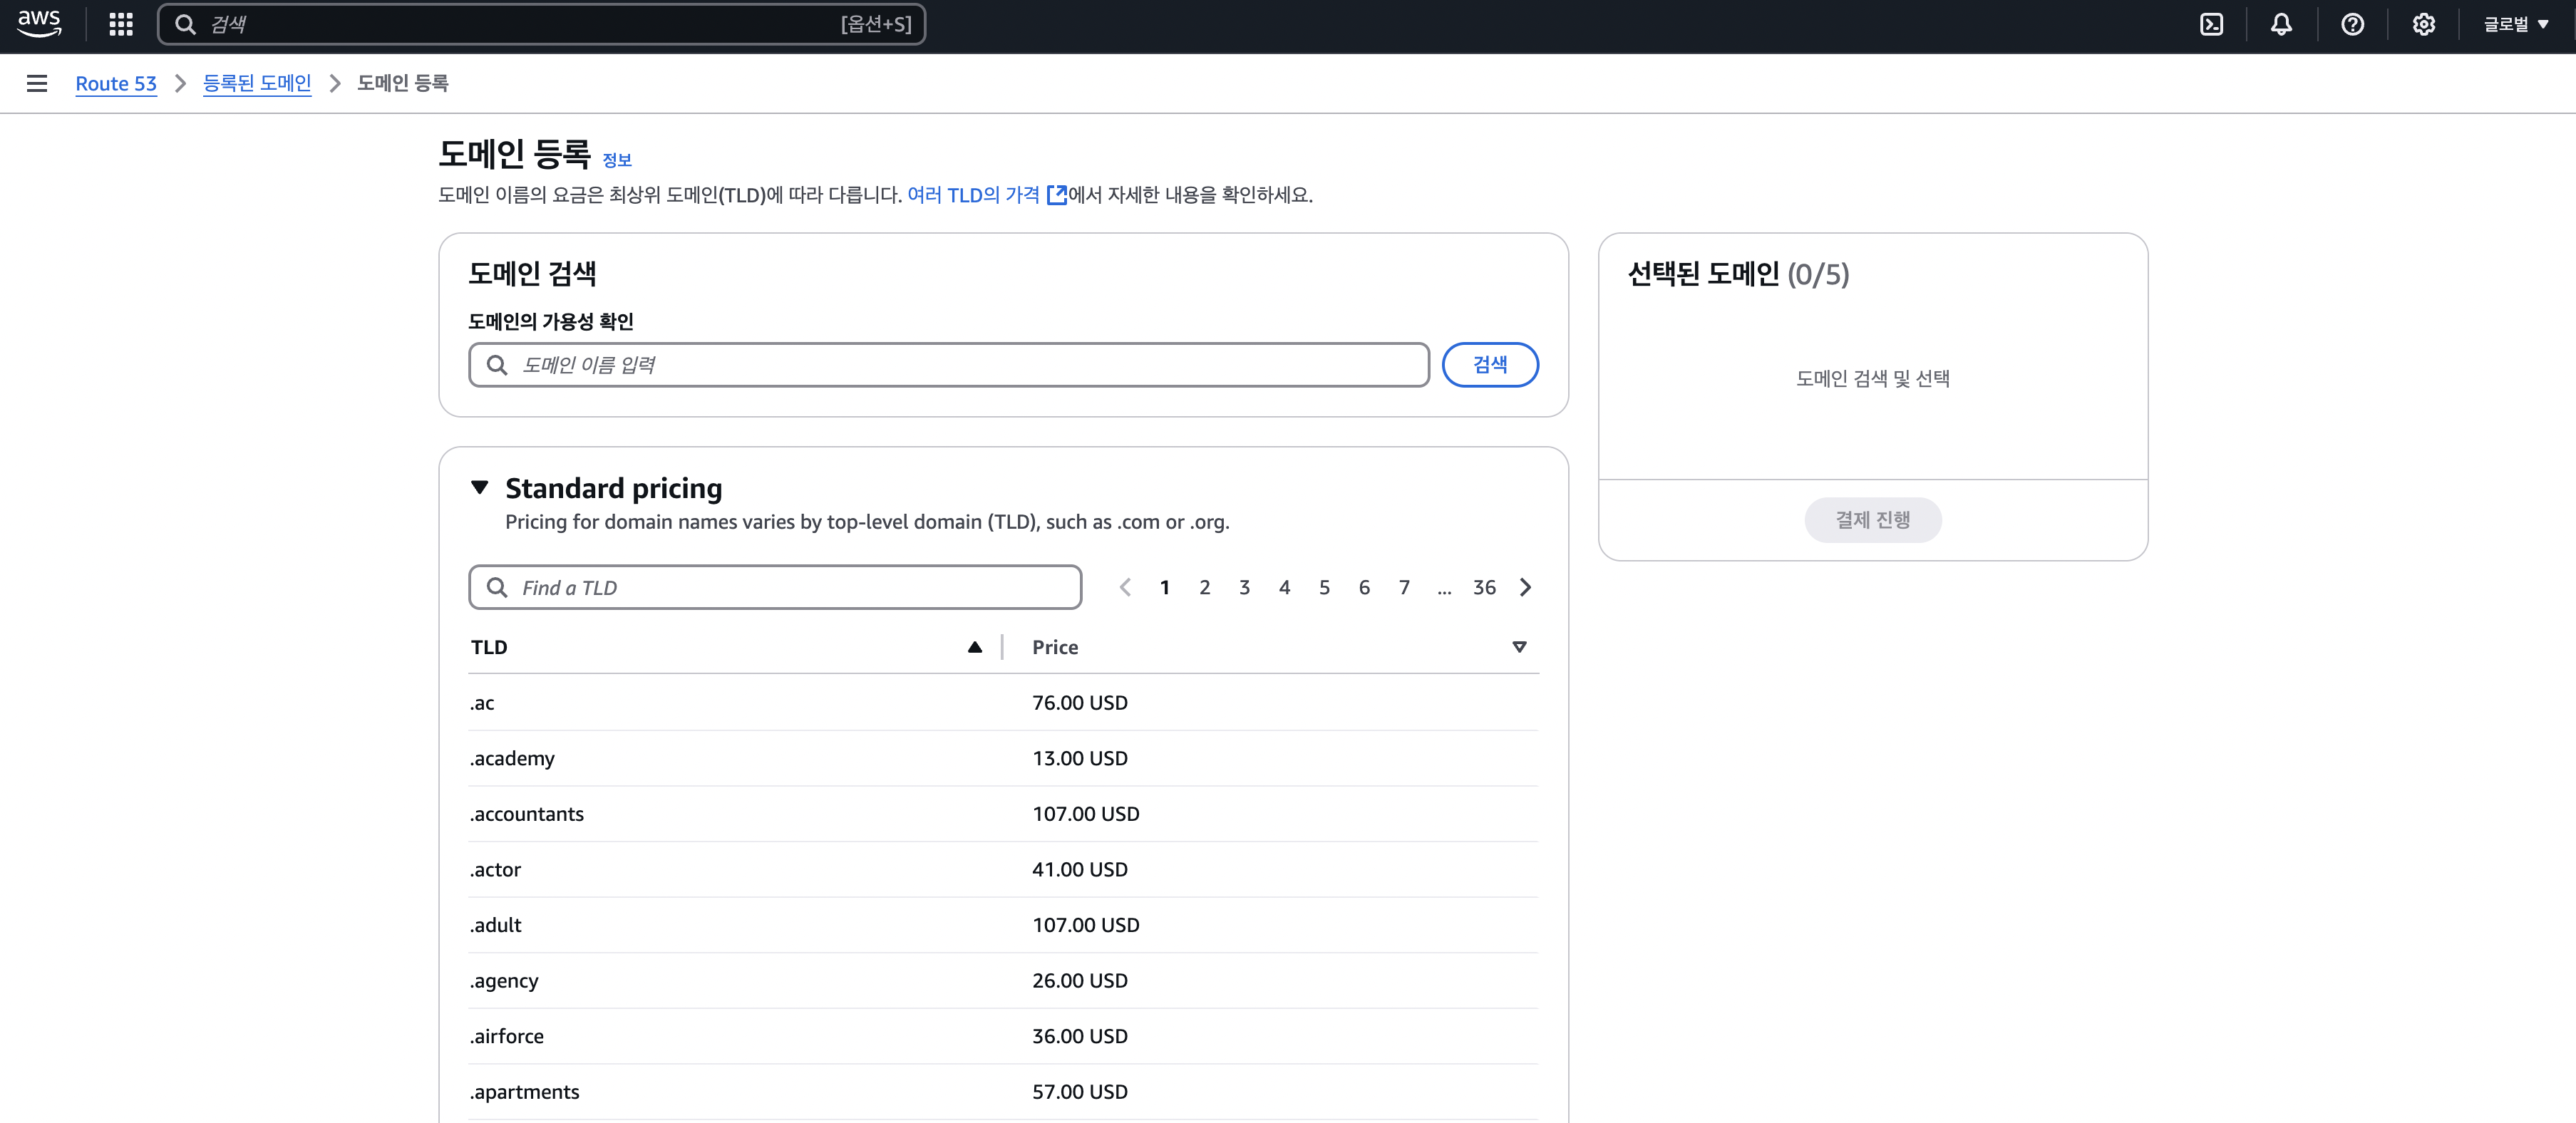Collapse the Standard pricing section
The image size is (2576, 1123).
(x=480, y=488)
